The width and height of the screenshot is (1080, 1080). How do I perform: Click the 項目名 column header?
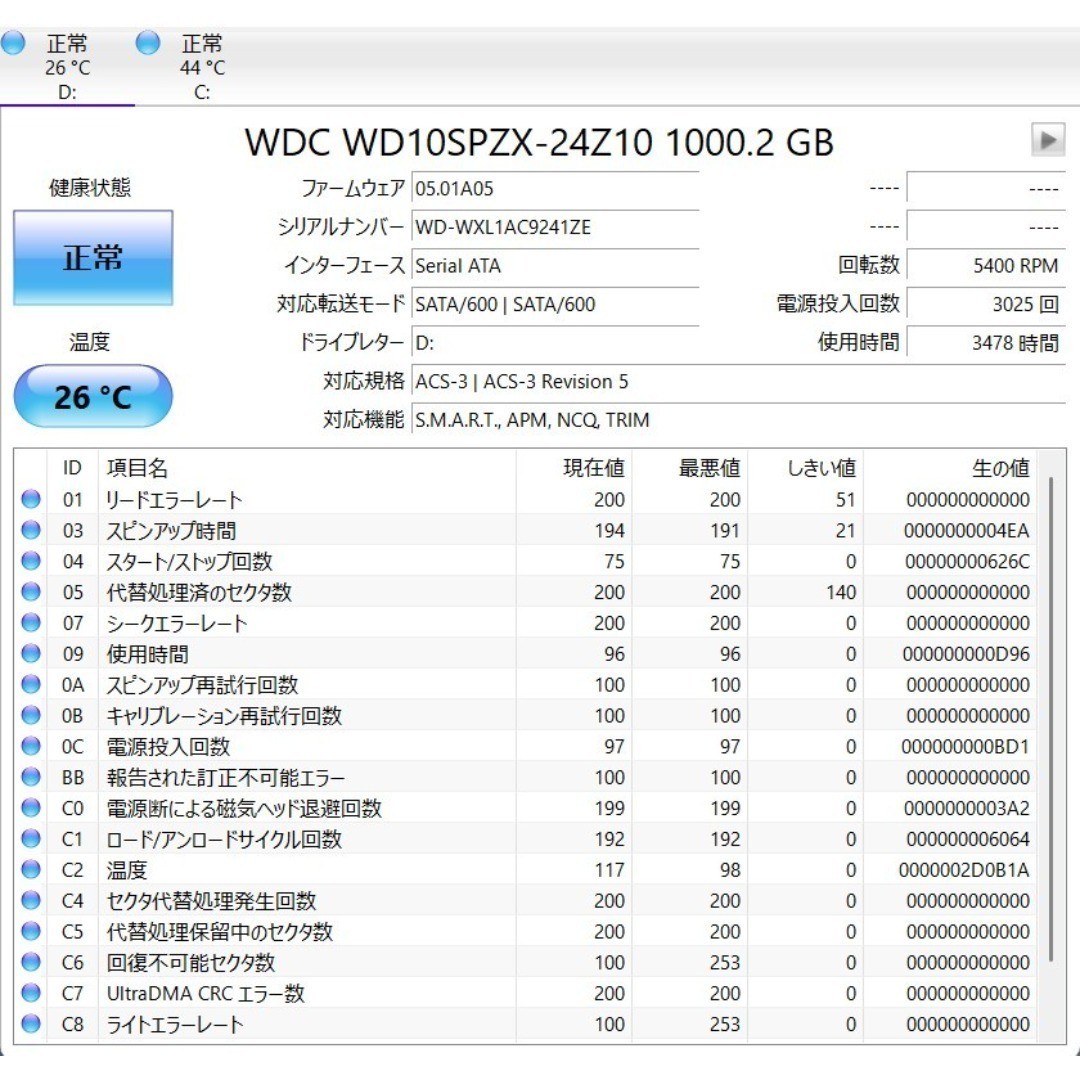tap(307, 468)
